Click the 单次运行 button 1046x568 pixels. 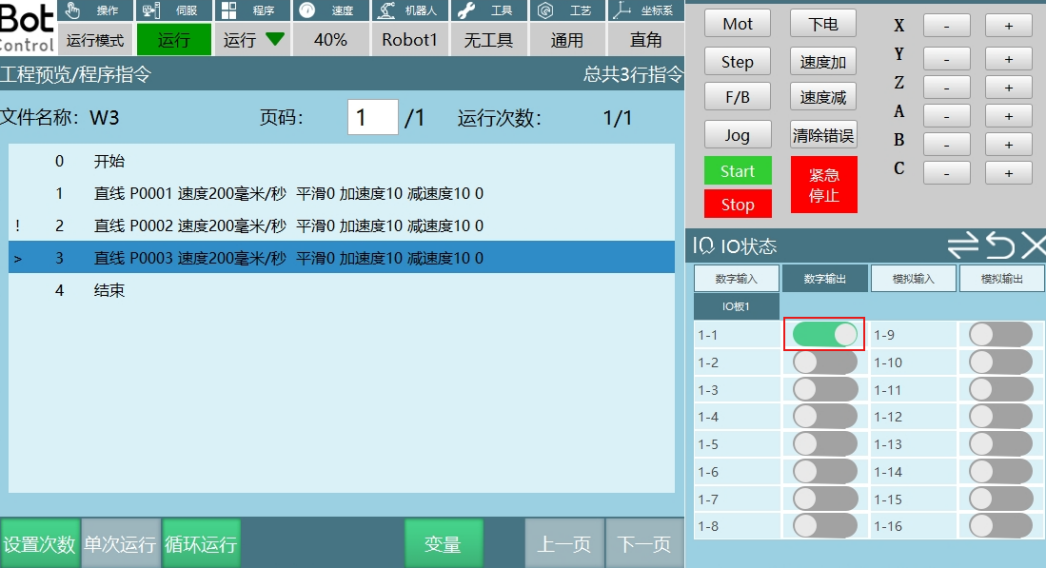pos(121,543)
